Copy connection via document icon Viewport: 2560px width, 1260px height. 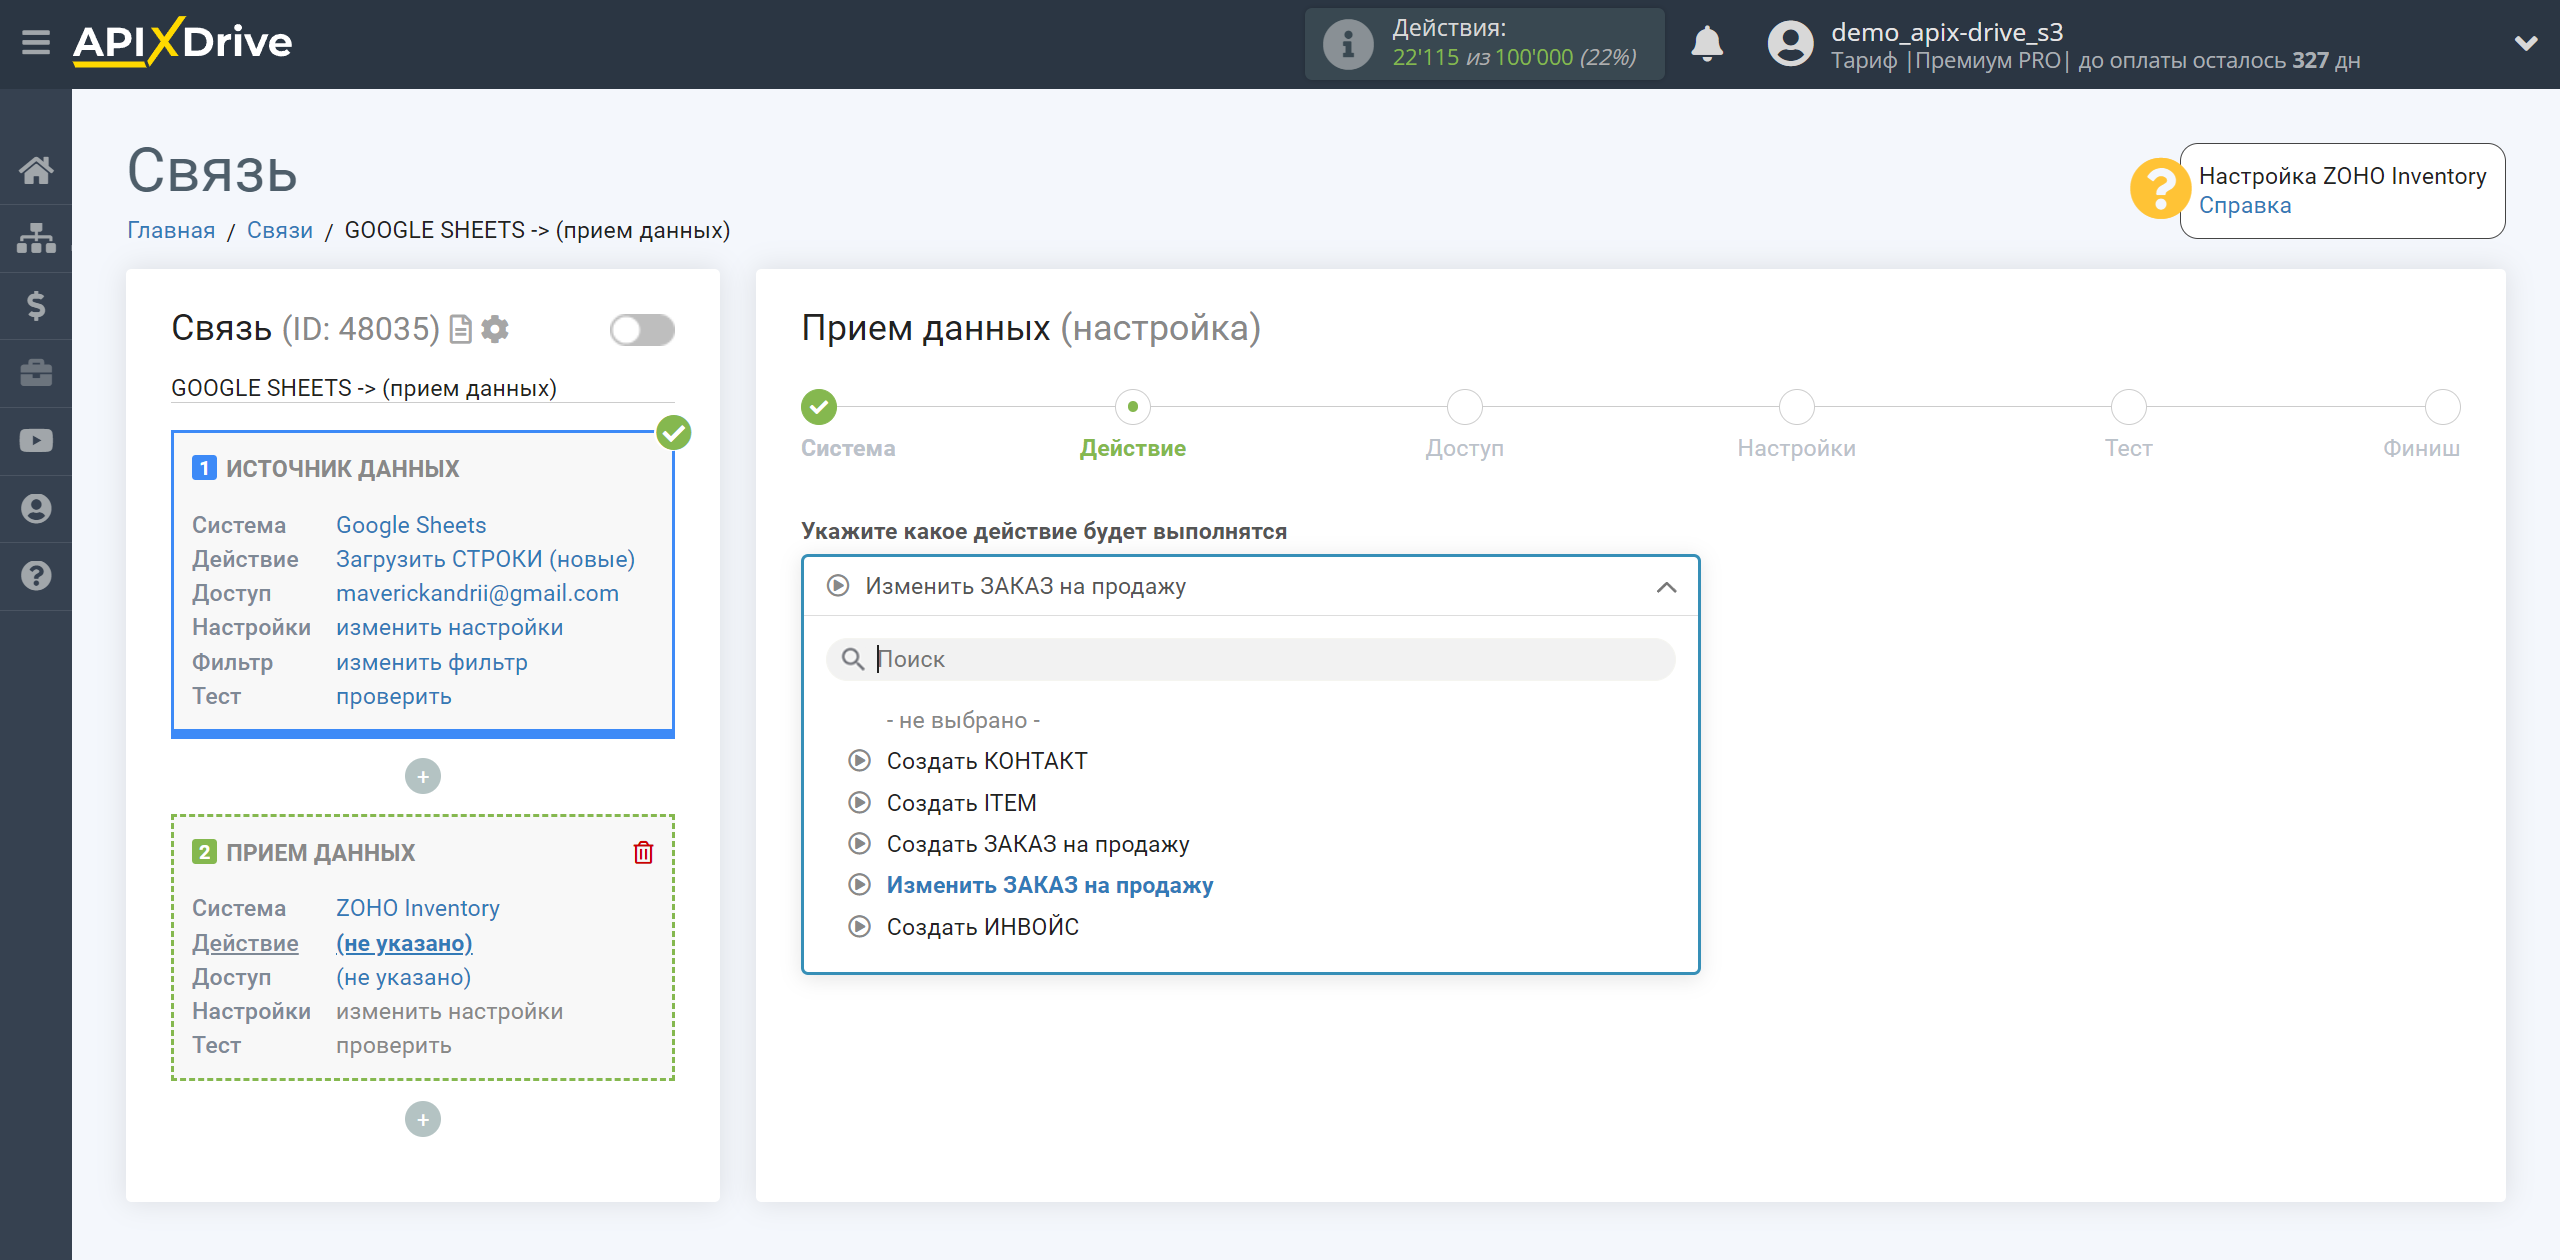tap(460, 329)
